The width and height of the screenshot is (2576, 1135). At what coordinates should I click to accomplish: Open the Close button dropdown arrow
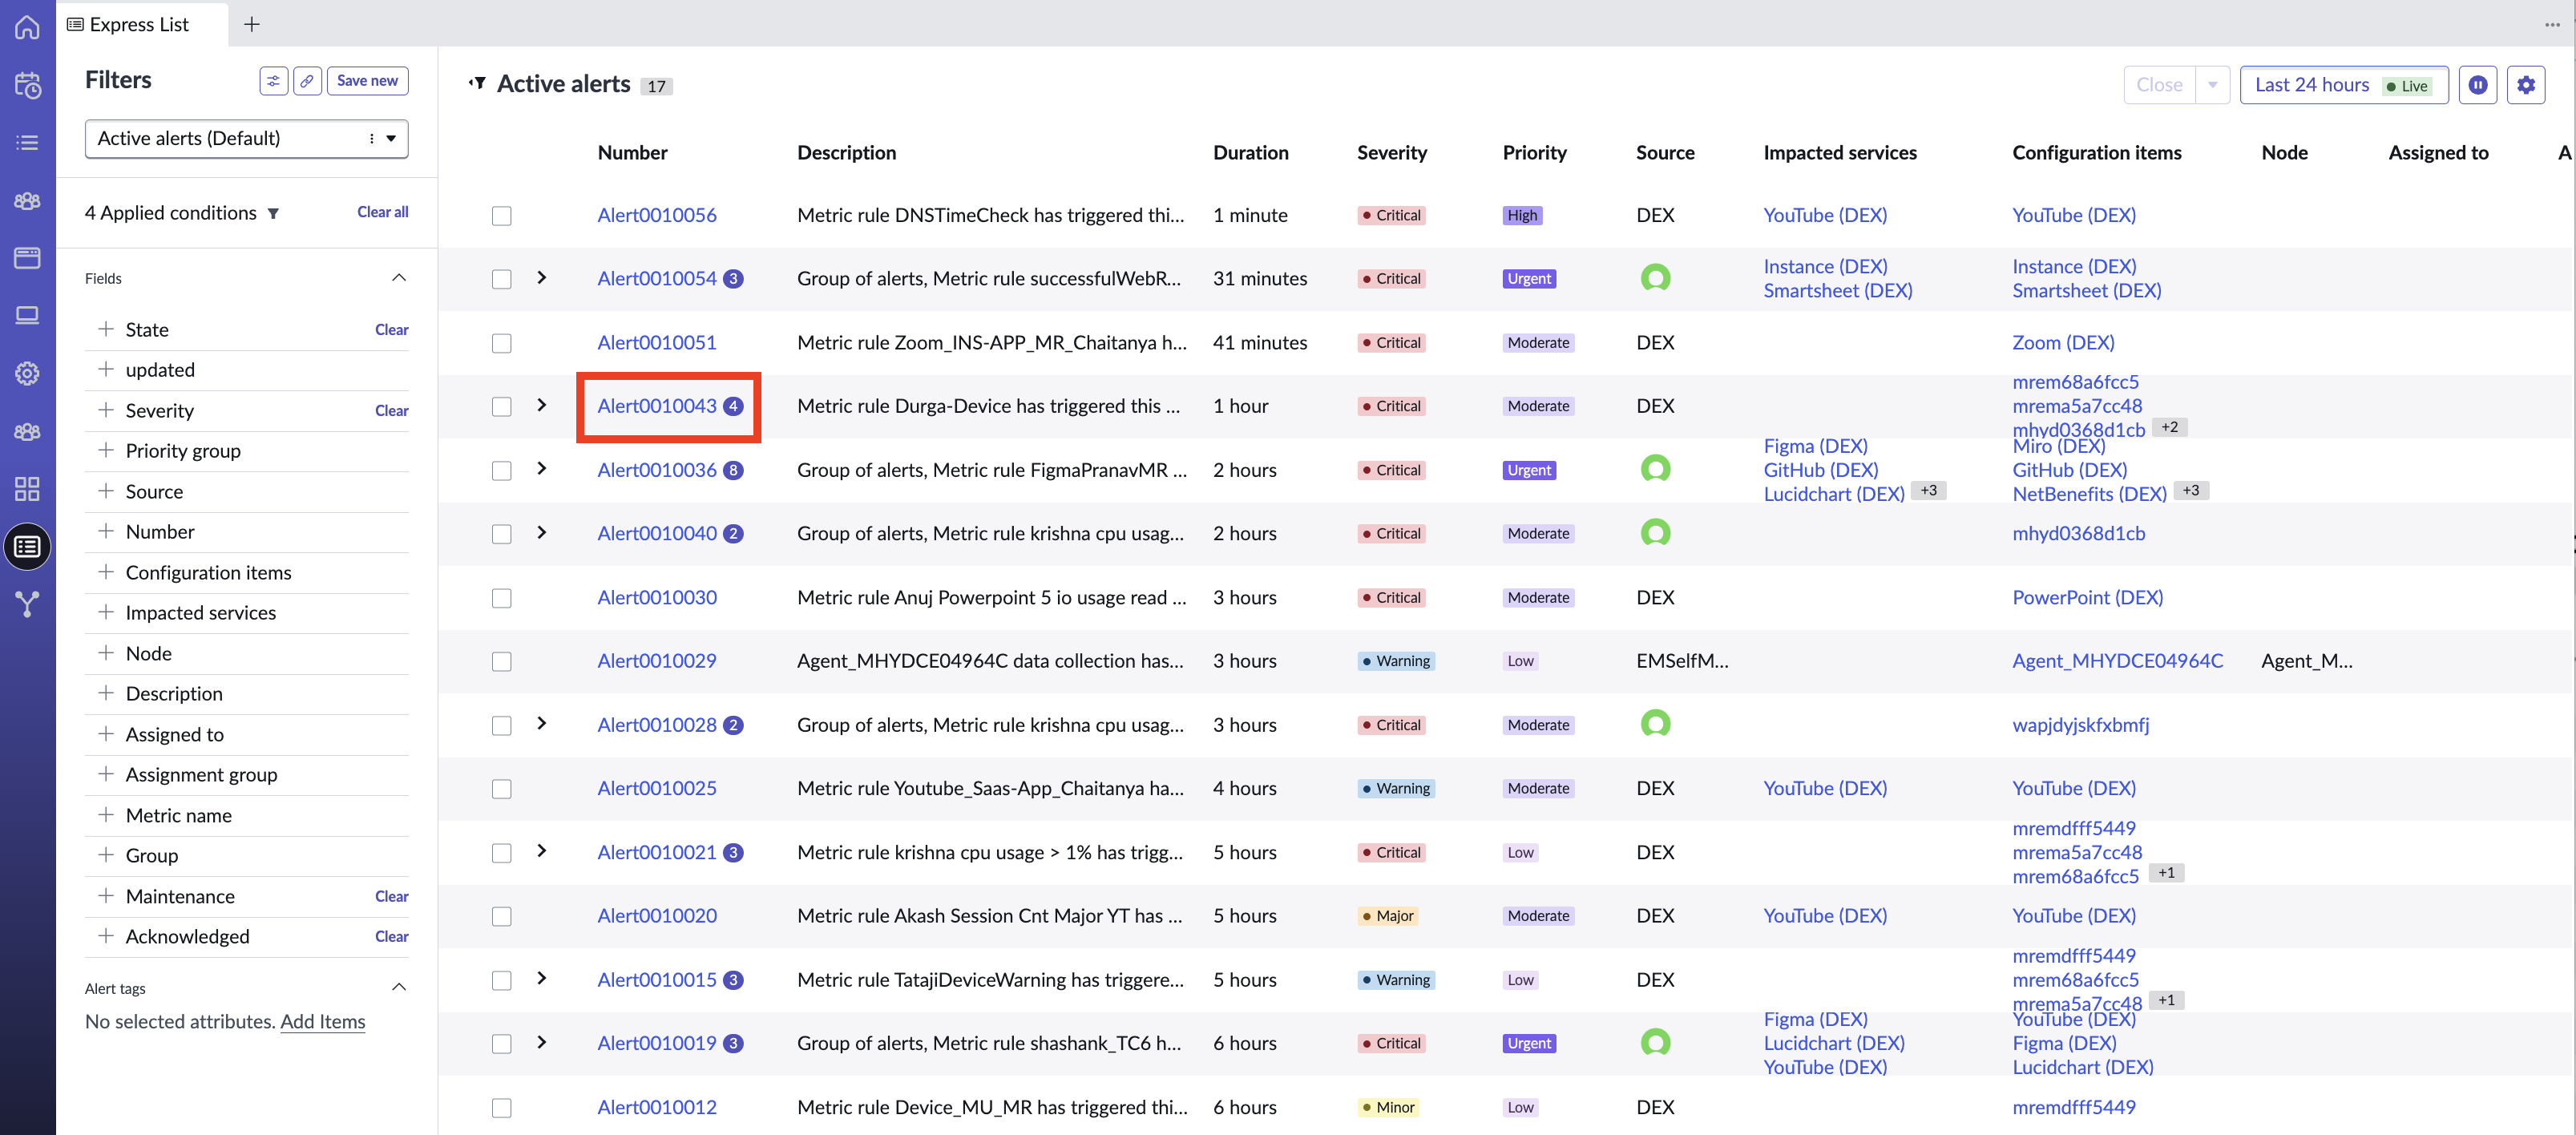tap(2213, 85)
